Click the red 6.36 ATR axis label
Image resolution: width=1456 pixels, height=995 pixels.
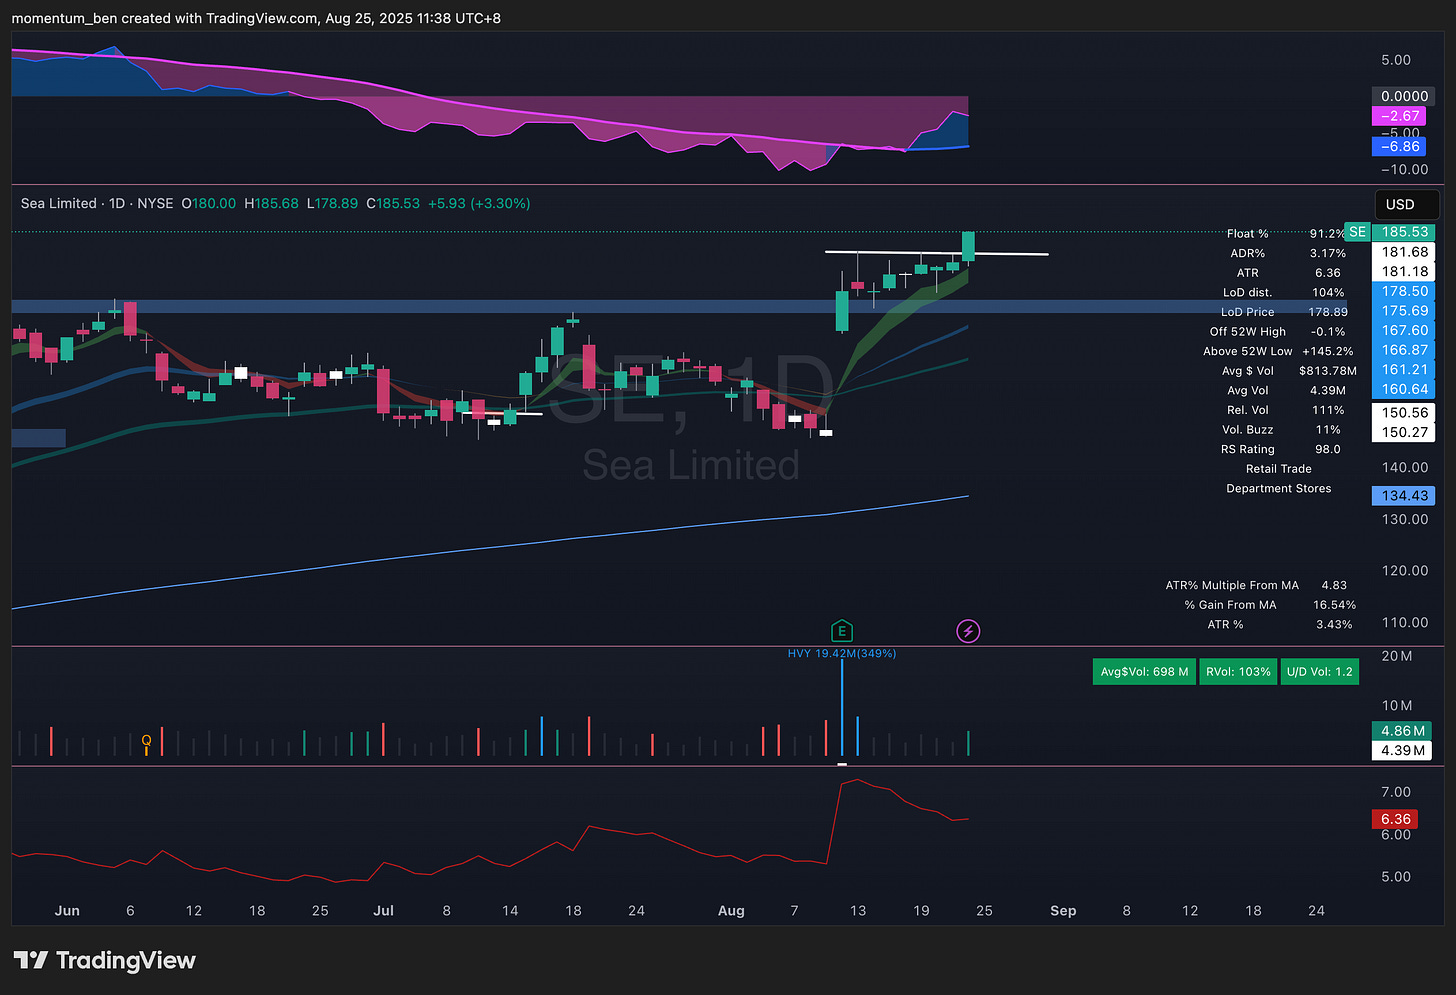pyautogui.click(x=1395, y=819)
